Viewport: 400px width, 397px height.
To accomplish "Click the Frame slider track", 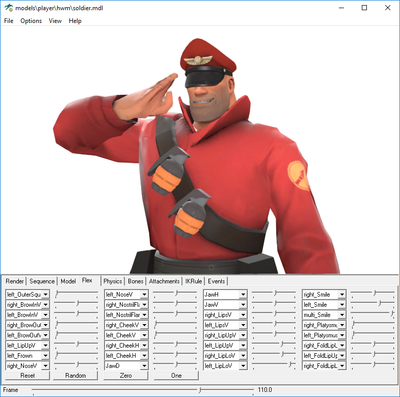I will (x=143, y=390).
